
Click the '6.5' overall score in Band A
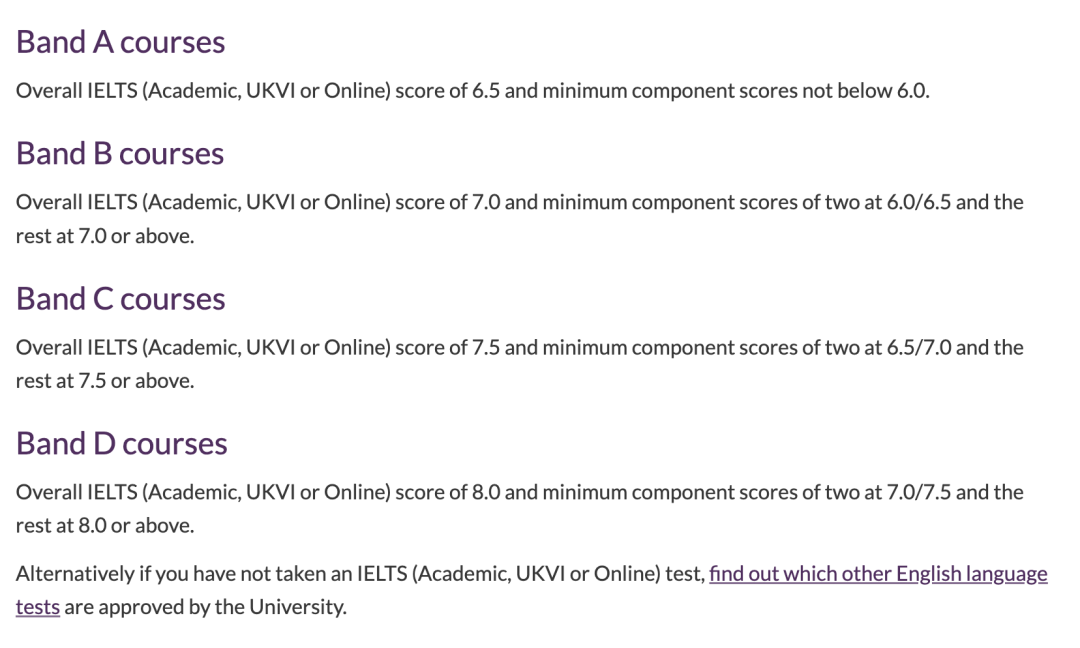pyautogui.click(x=486, y=91)
